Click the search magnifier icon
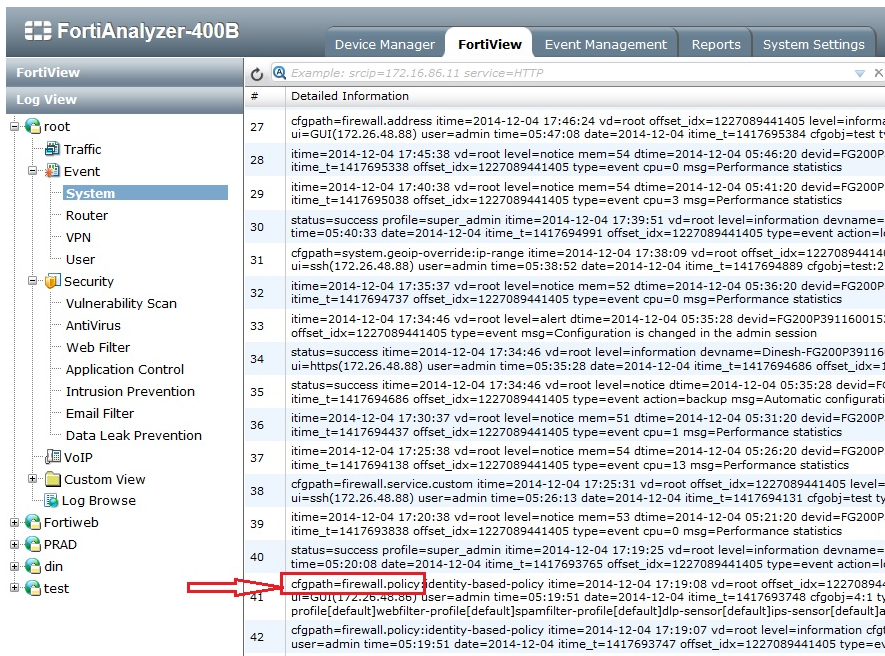The height and width of the screenshot is (656, 885). (279, 73)
